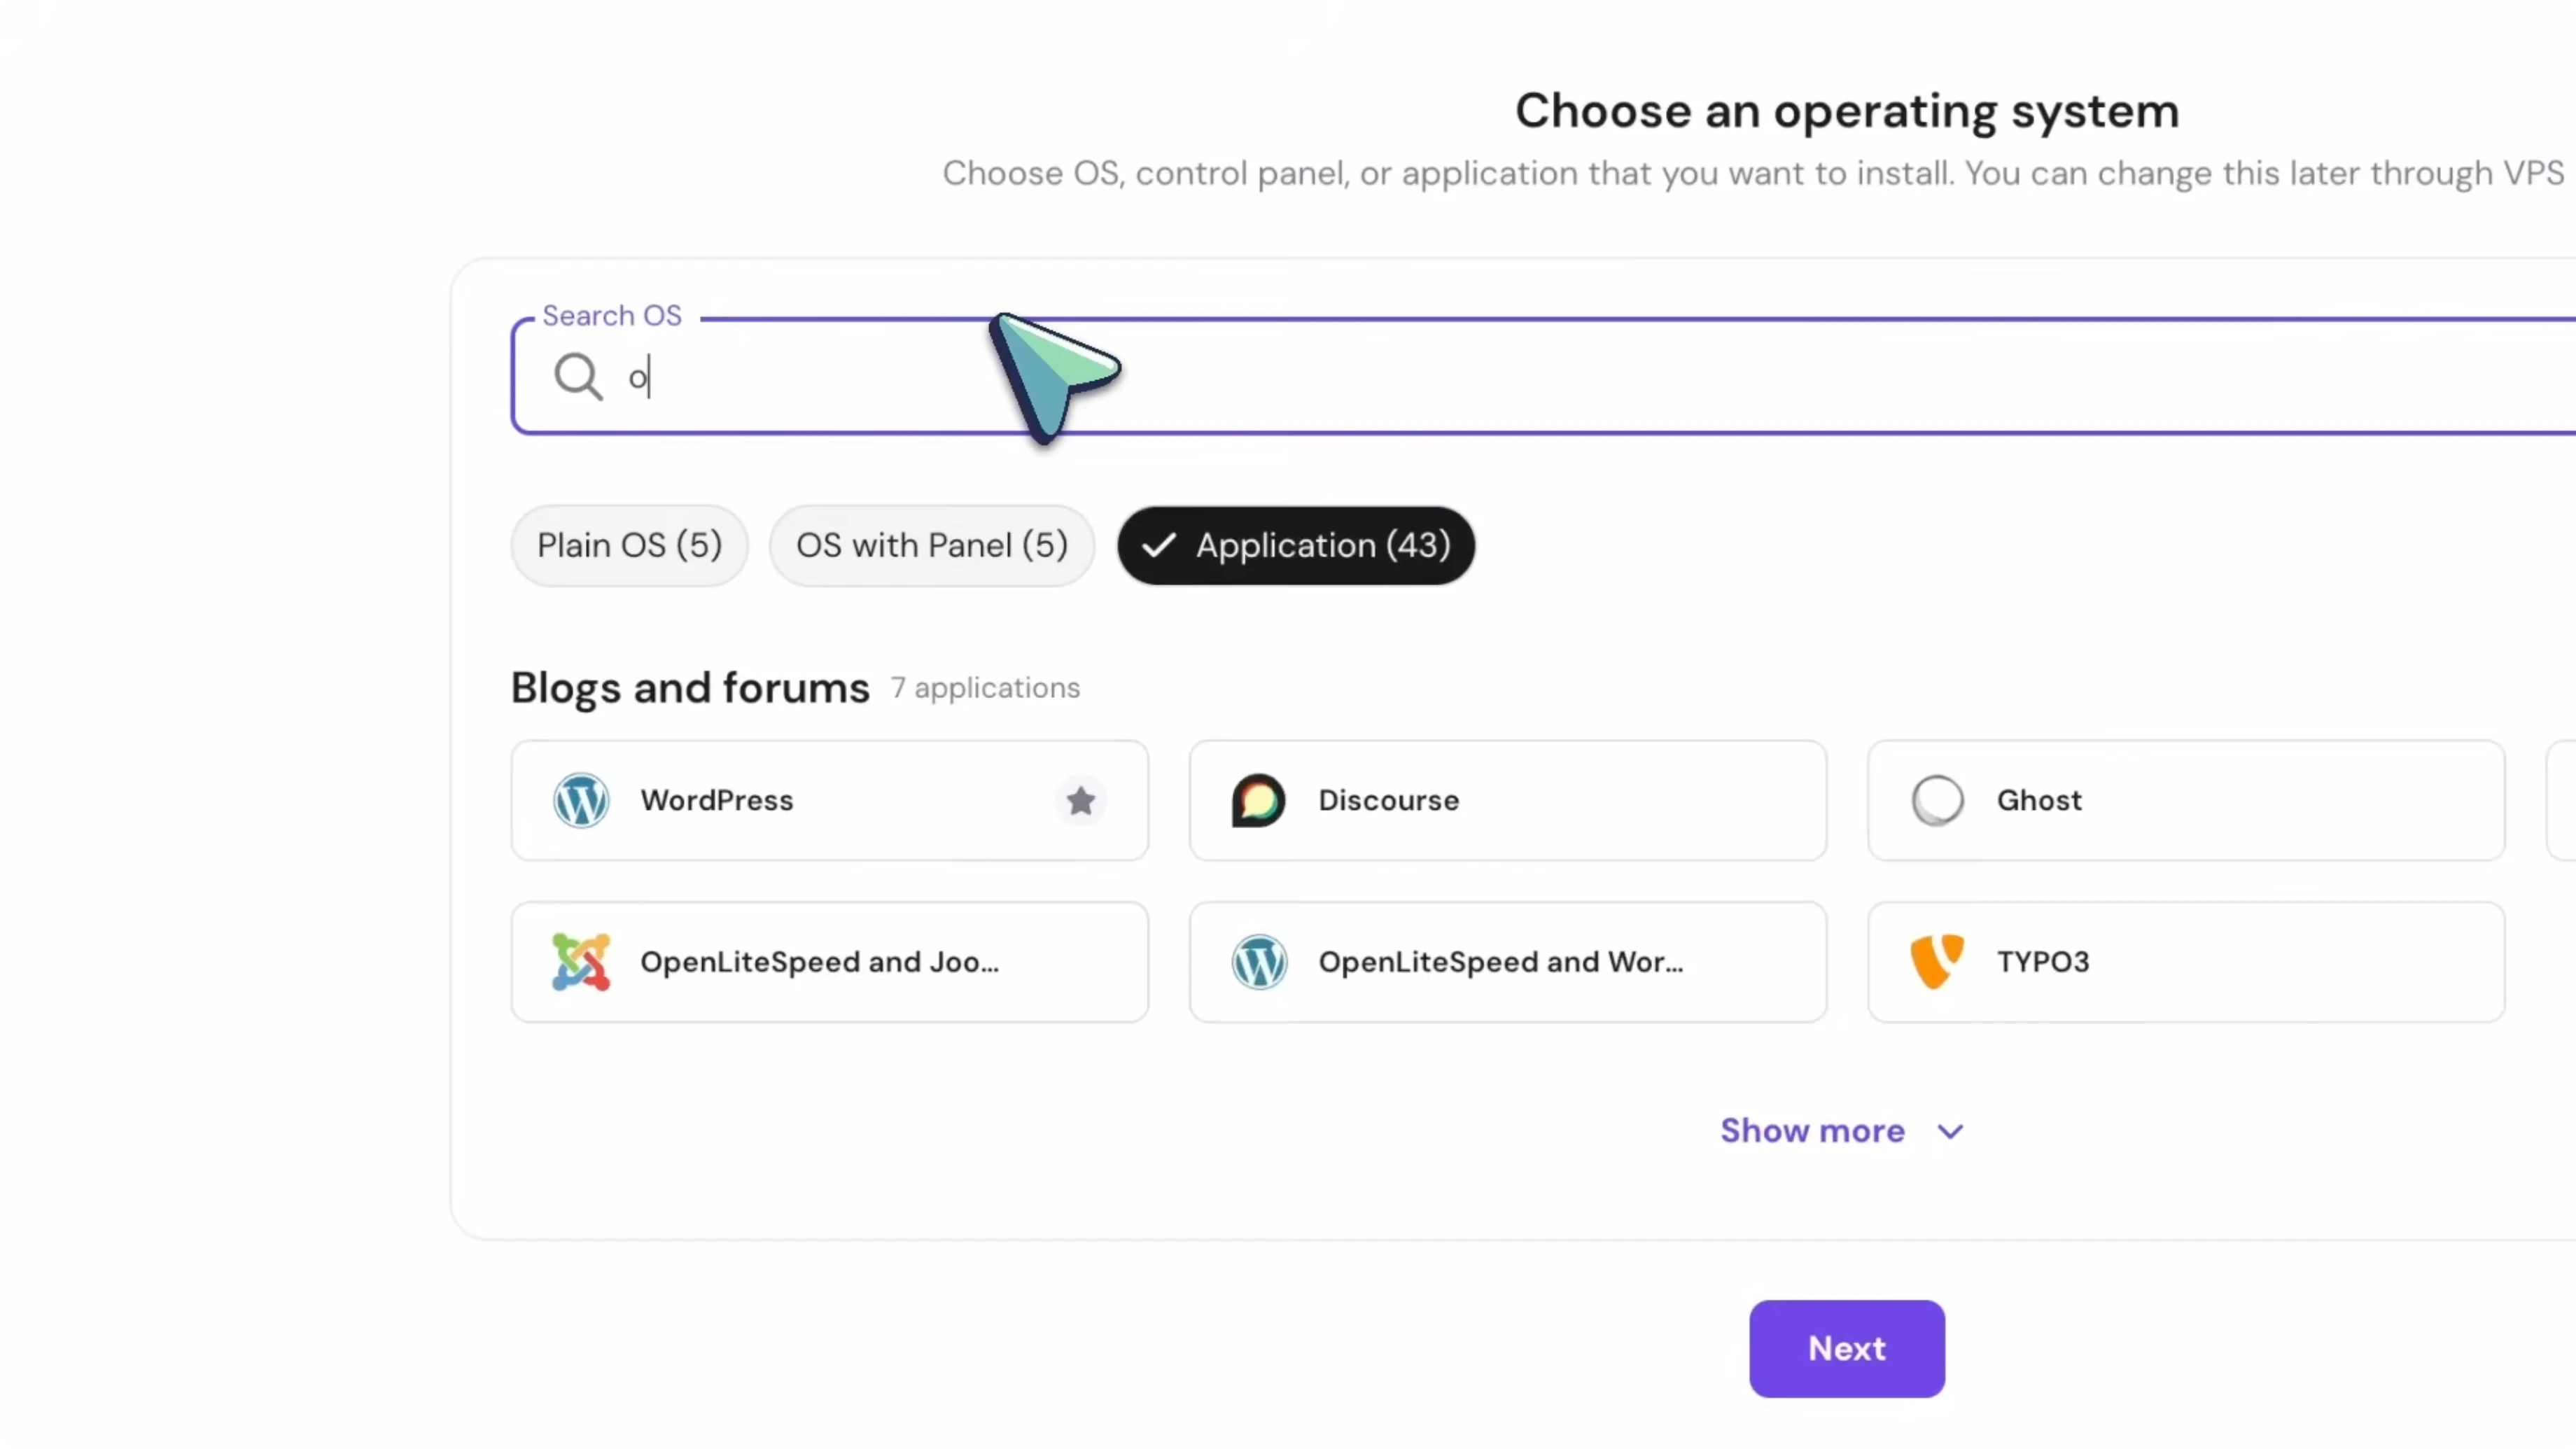Image resolution: width=2576 pixels, height=1449 pixels.
Task: Select the Plain OS (5) filter
Action: tap(629, 545)
